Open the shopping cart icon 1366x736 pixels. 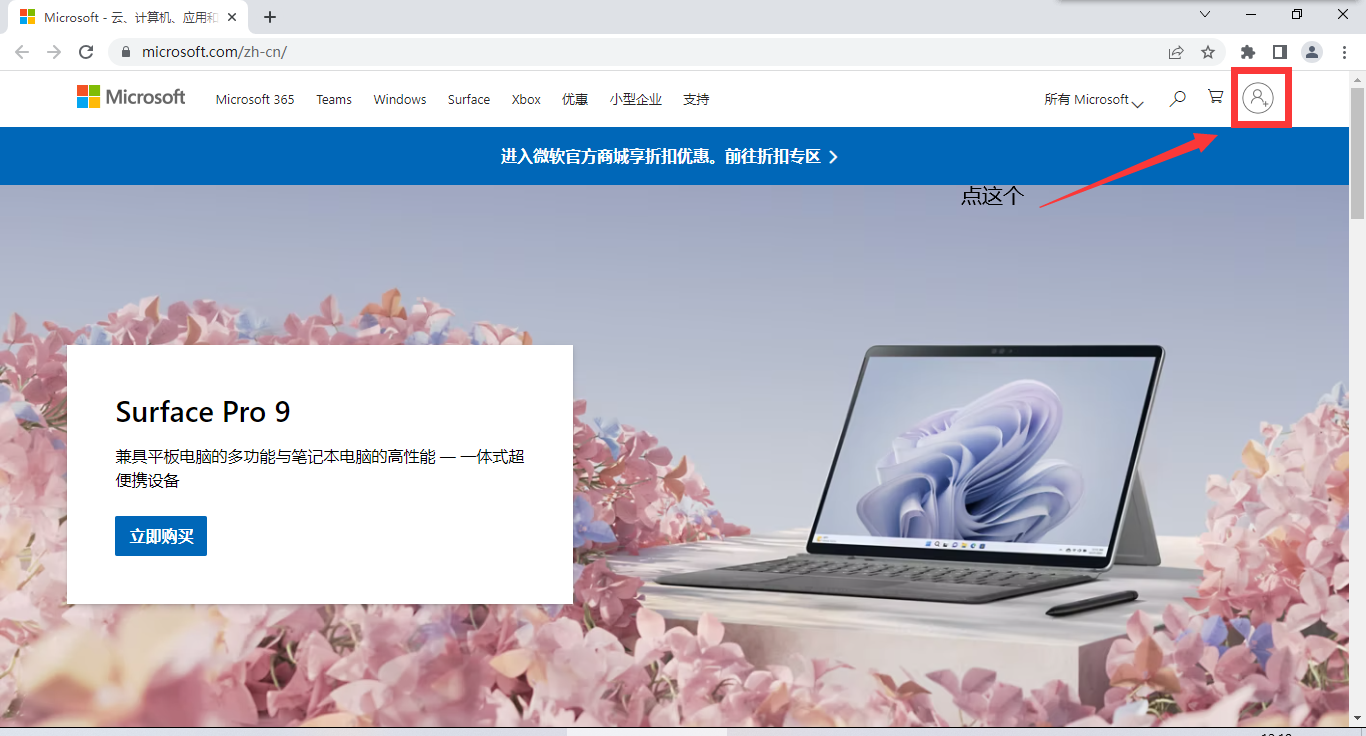[1215, 97]
